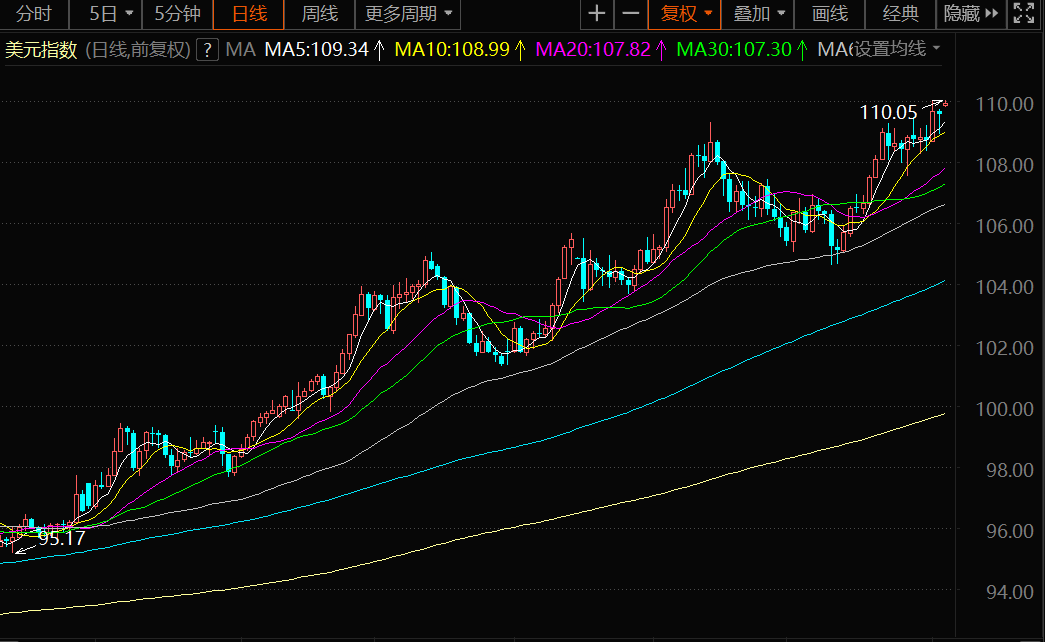Click the 经典 classic view button
Viewport: 1045px width, 642px height.
pyautogui.click(x=900, y=13)
